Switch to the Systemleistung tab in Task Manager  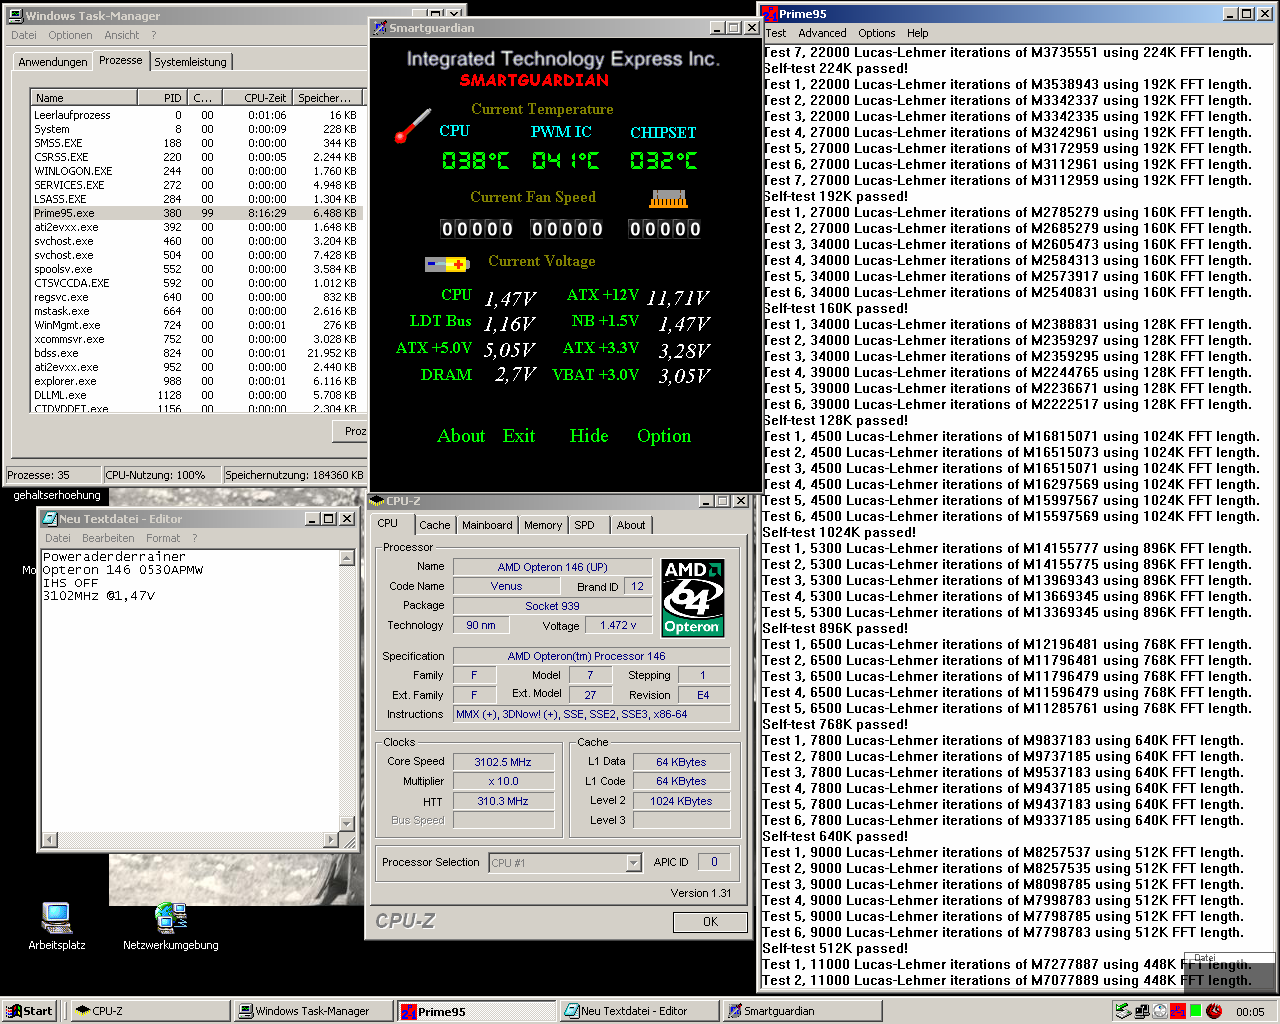[x=189, y=60]
